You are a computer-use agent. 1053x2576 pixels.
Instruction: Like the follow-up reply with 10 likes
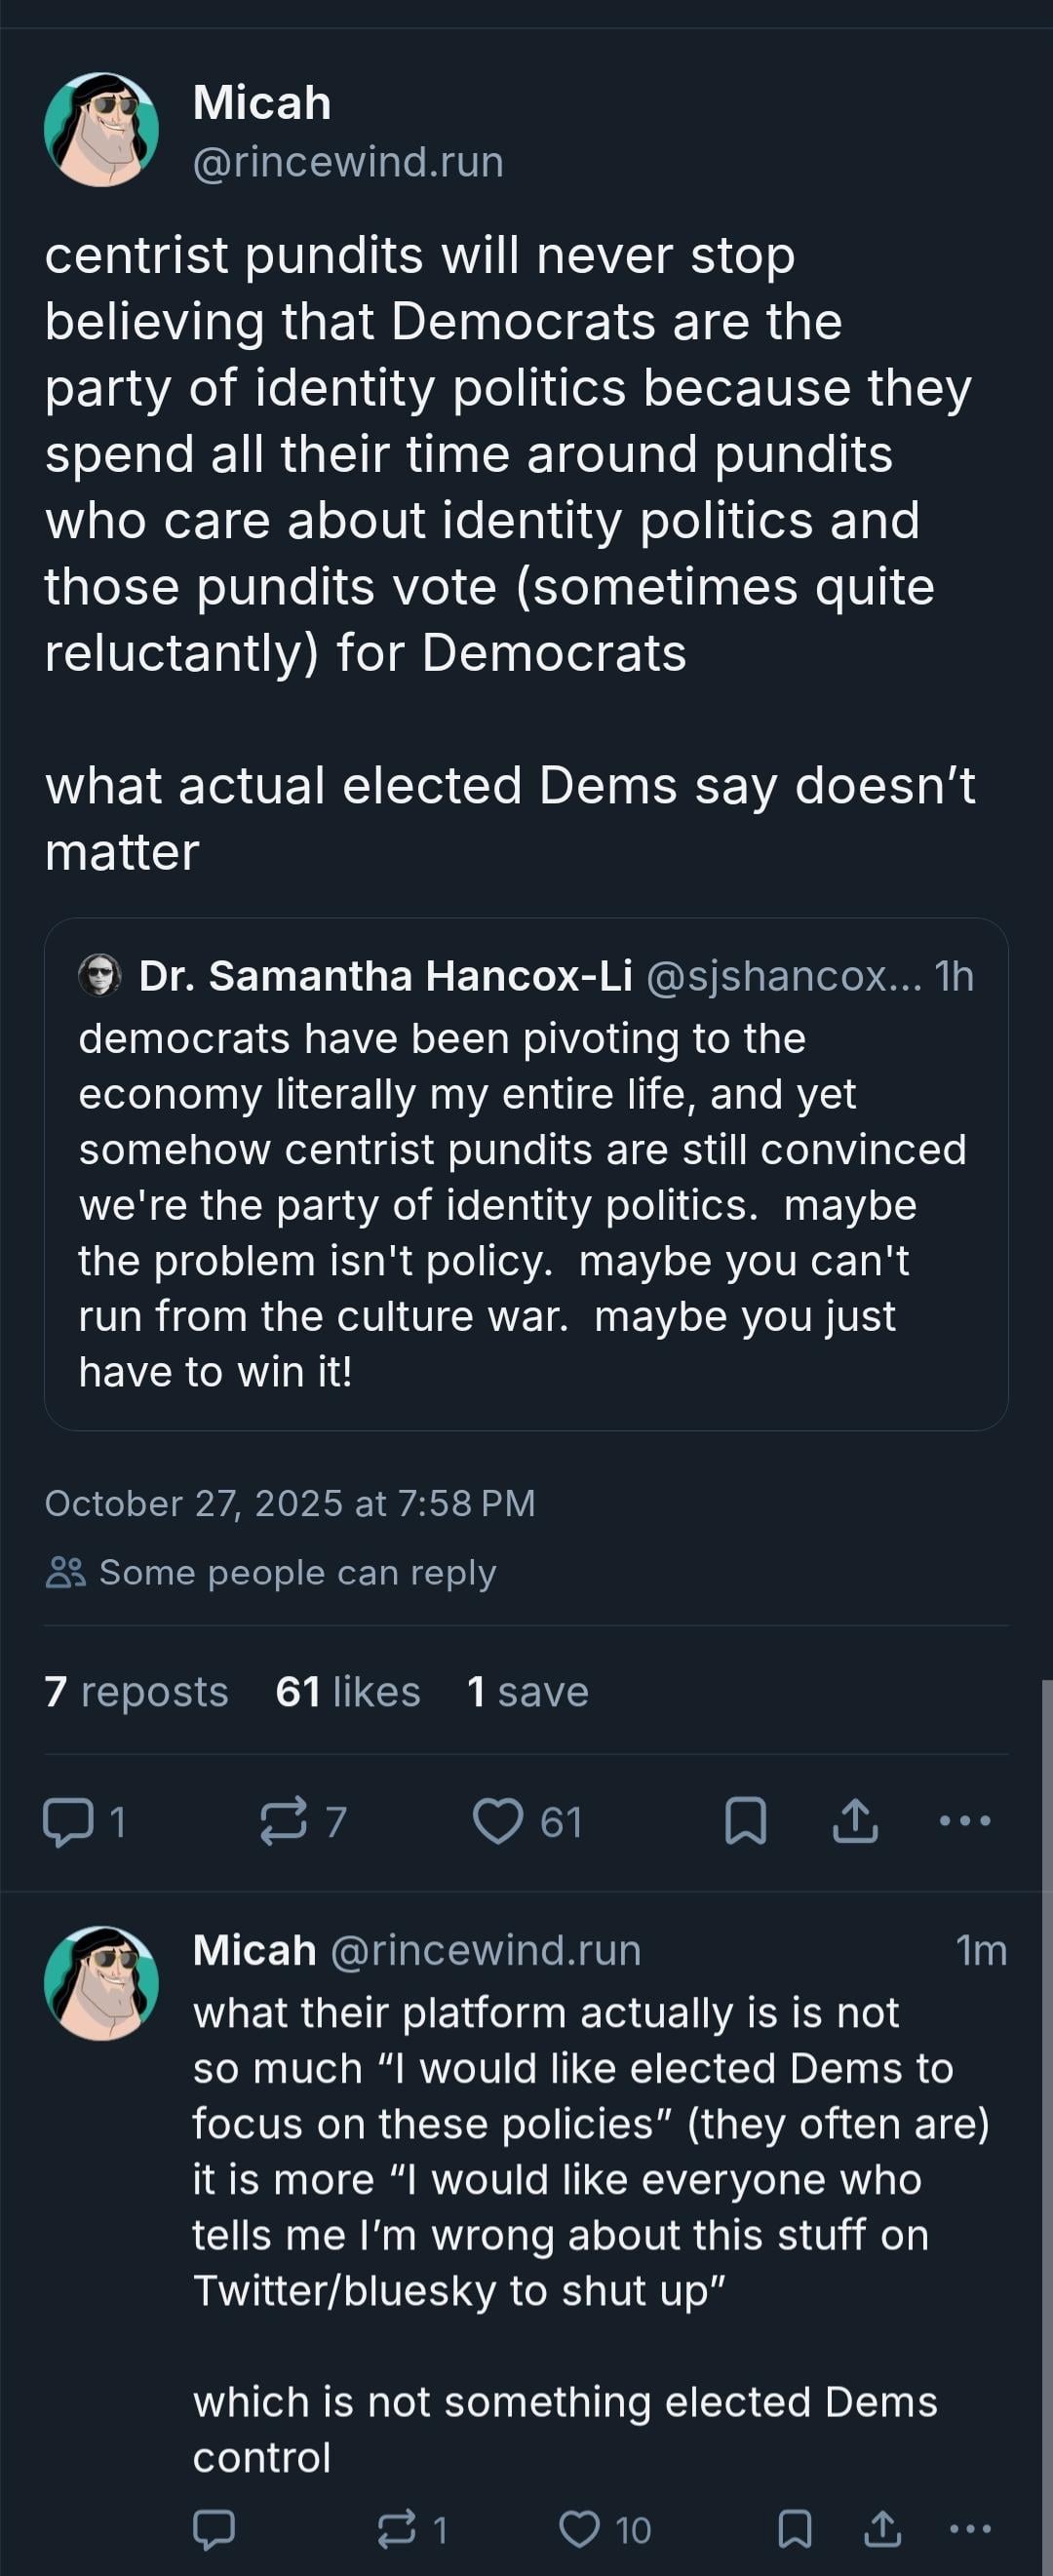[579, 2529]
